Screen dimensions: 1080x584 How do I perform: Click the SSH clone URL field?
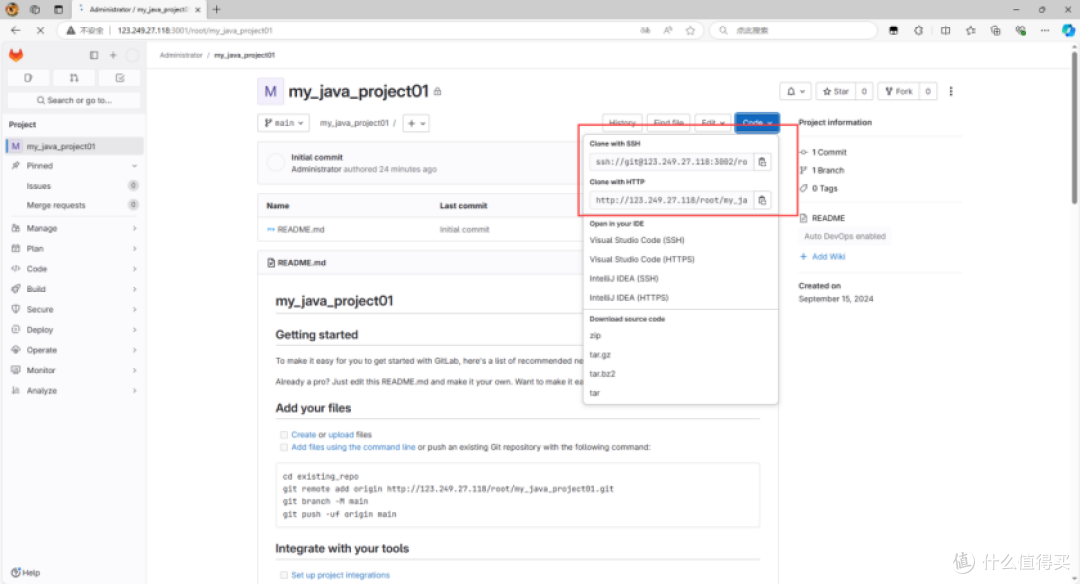(672, 162)
